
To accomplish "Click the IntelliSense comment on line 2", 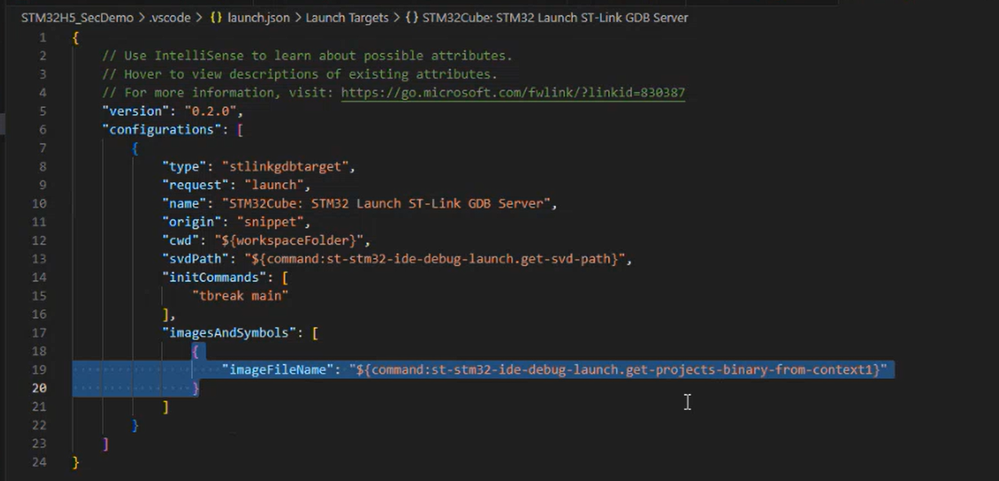I will pos(307,55).
